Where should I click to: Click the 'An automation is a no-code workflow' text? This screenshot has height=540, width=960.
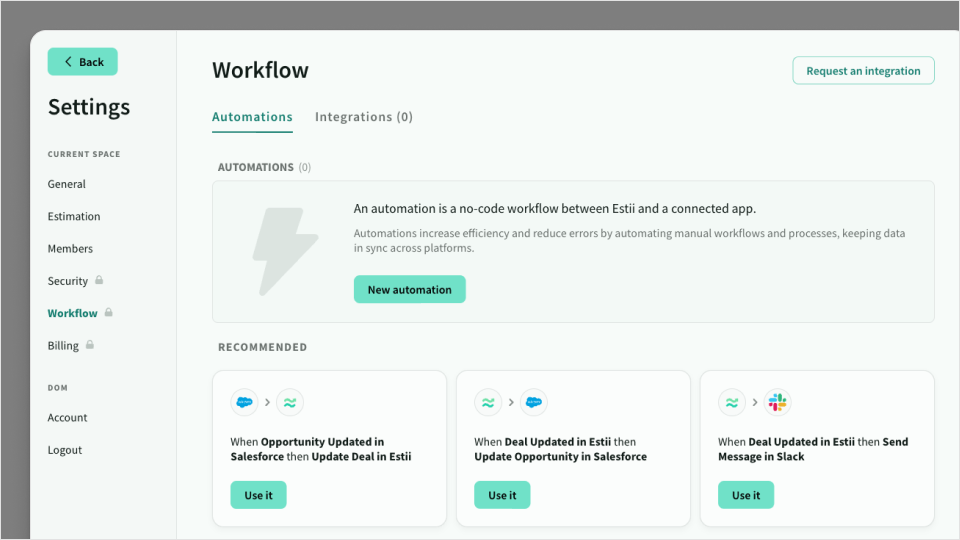click(555, 209)
